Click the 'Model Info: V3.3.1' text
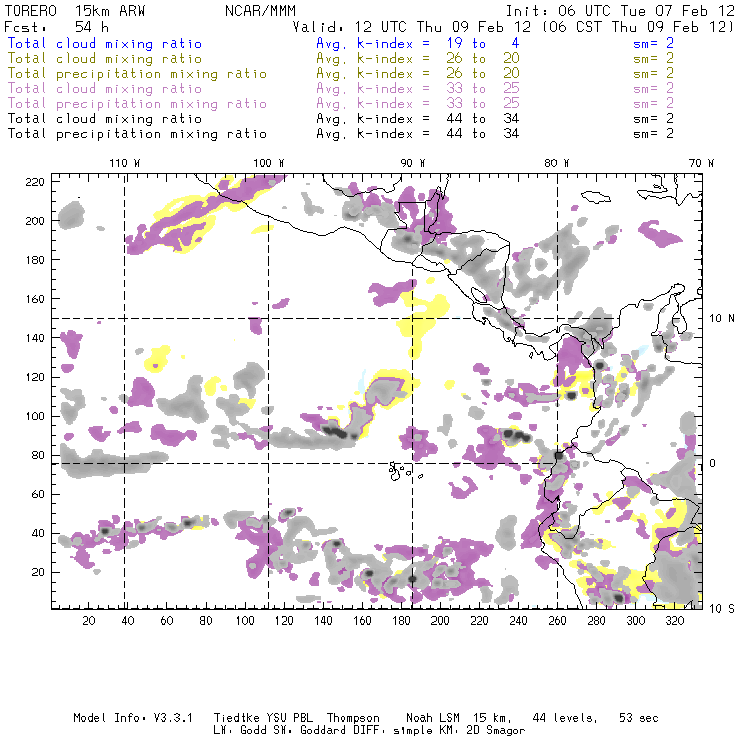The height and width of the screenshot is (740, 740). (x=133, y=718)
